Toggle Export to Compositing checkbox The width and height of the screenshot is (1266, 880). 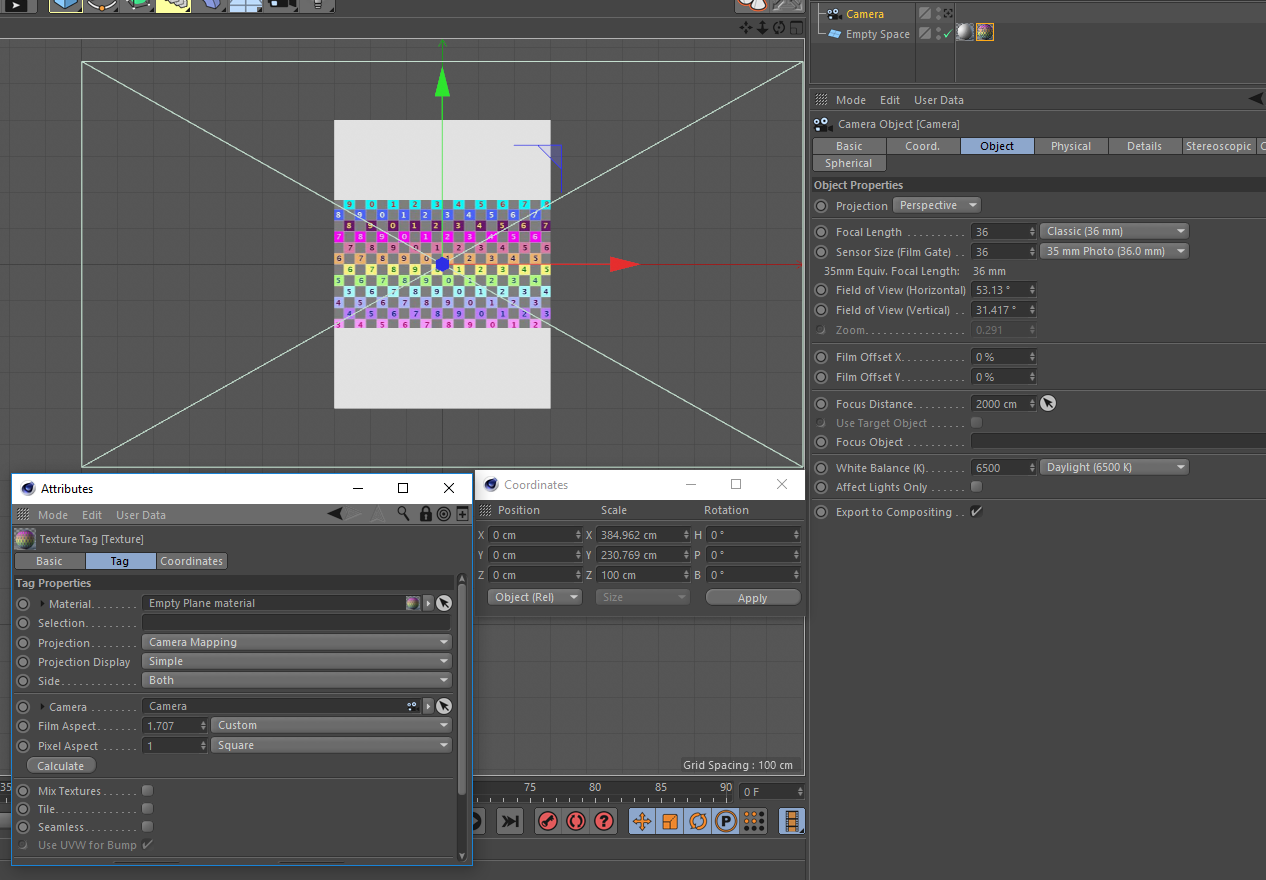(976, 512)
